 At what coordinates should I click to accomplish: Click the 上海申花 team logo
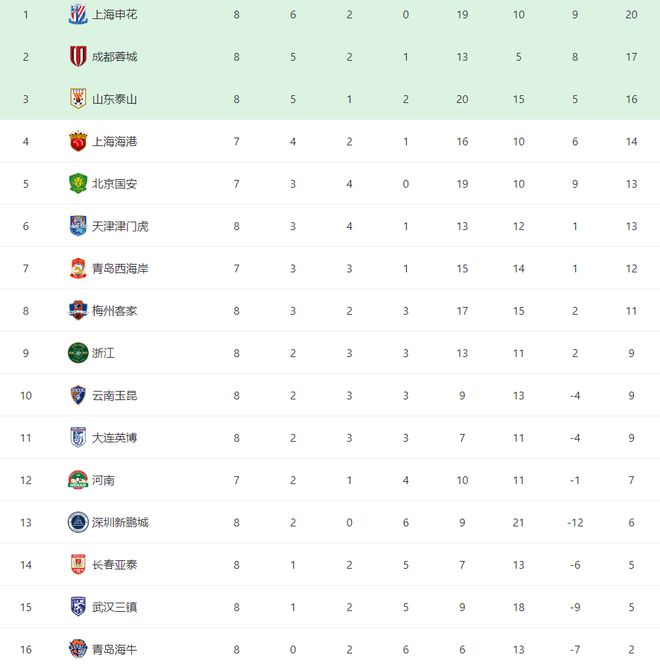tap(78, 14)
